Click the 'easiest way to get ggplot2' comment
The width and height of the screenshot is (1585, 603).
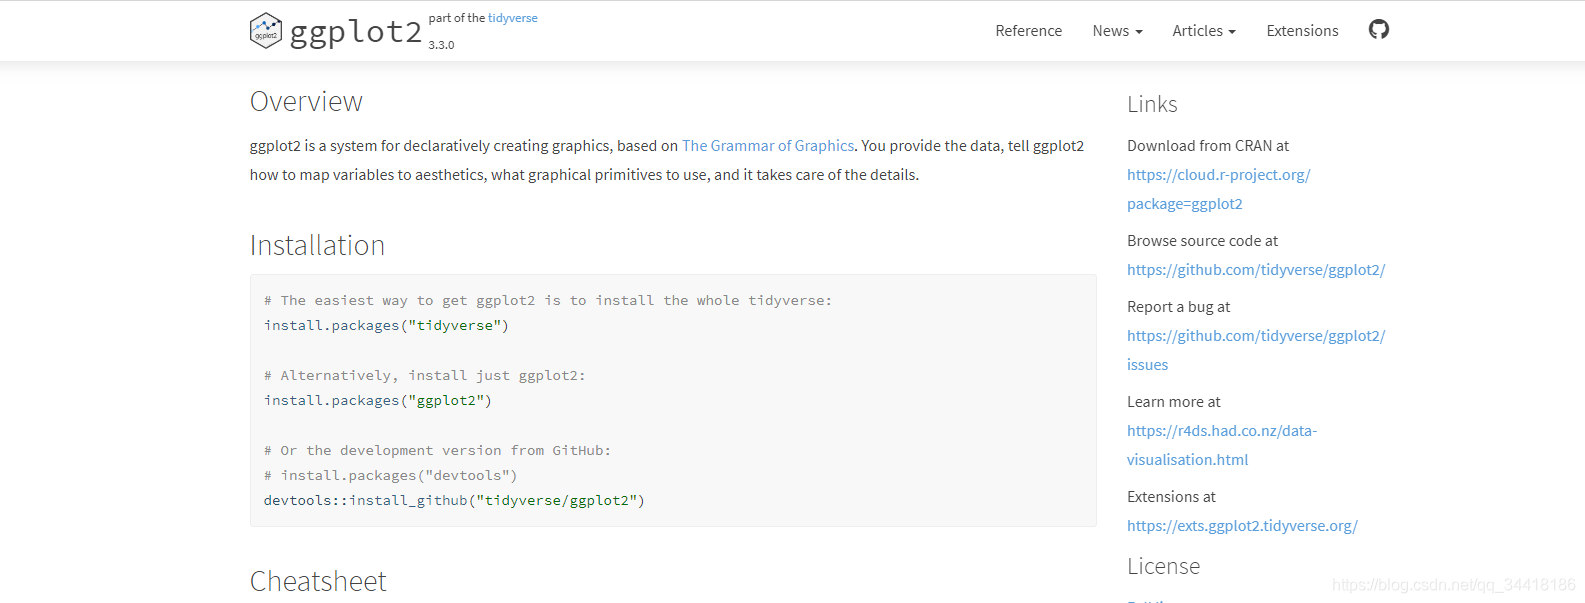pyautogui.click(x=548, y=301)
